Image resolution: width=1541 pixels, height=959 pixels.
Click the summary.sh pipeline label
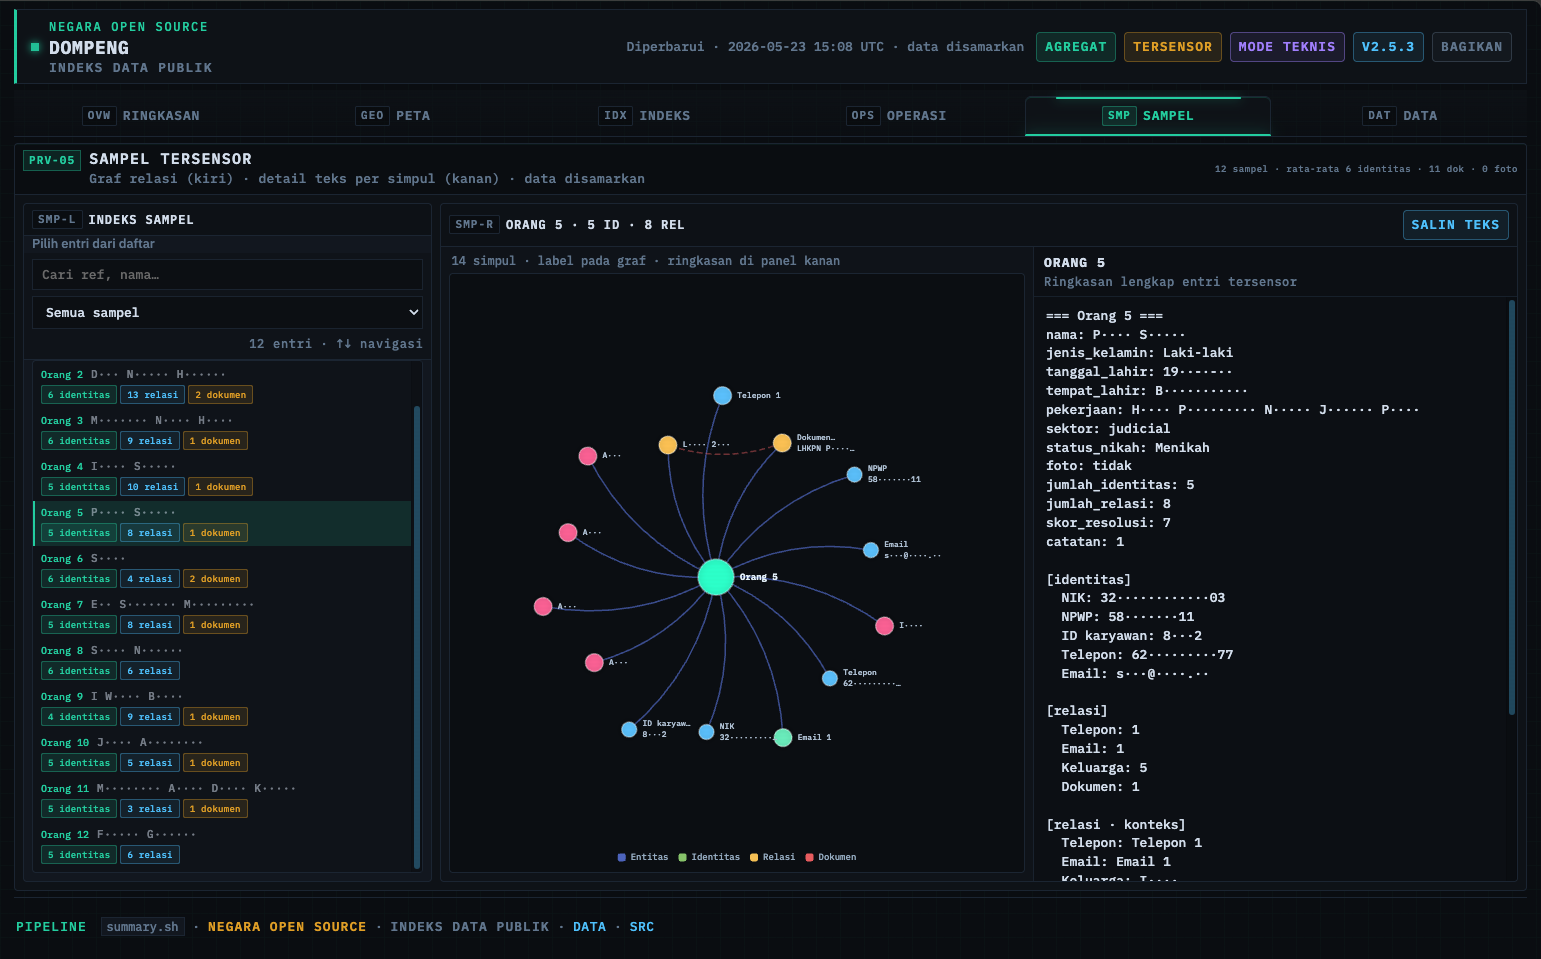point(143,927)
